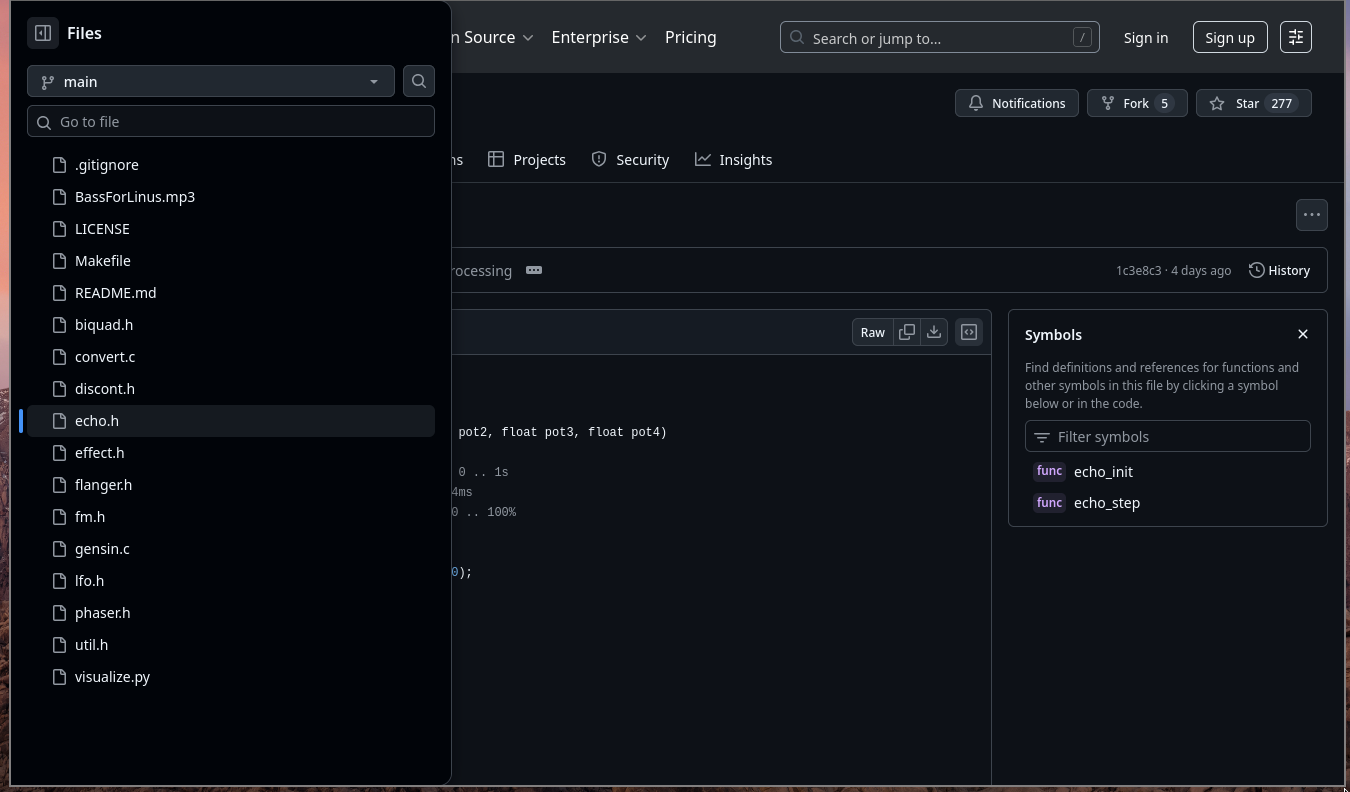Open flanger.h from the file tree
Screen dimensions: 1350x792
coord(231,485)
